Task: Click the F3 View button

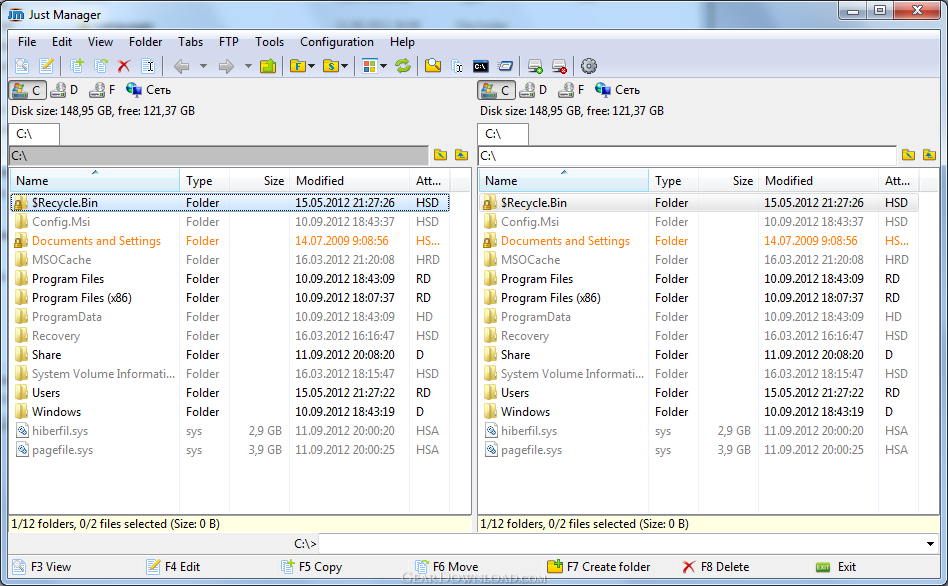Action: 42,567
